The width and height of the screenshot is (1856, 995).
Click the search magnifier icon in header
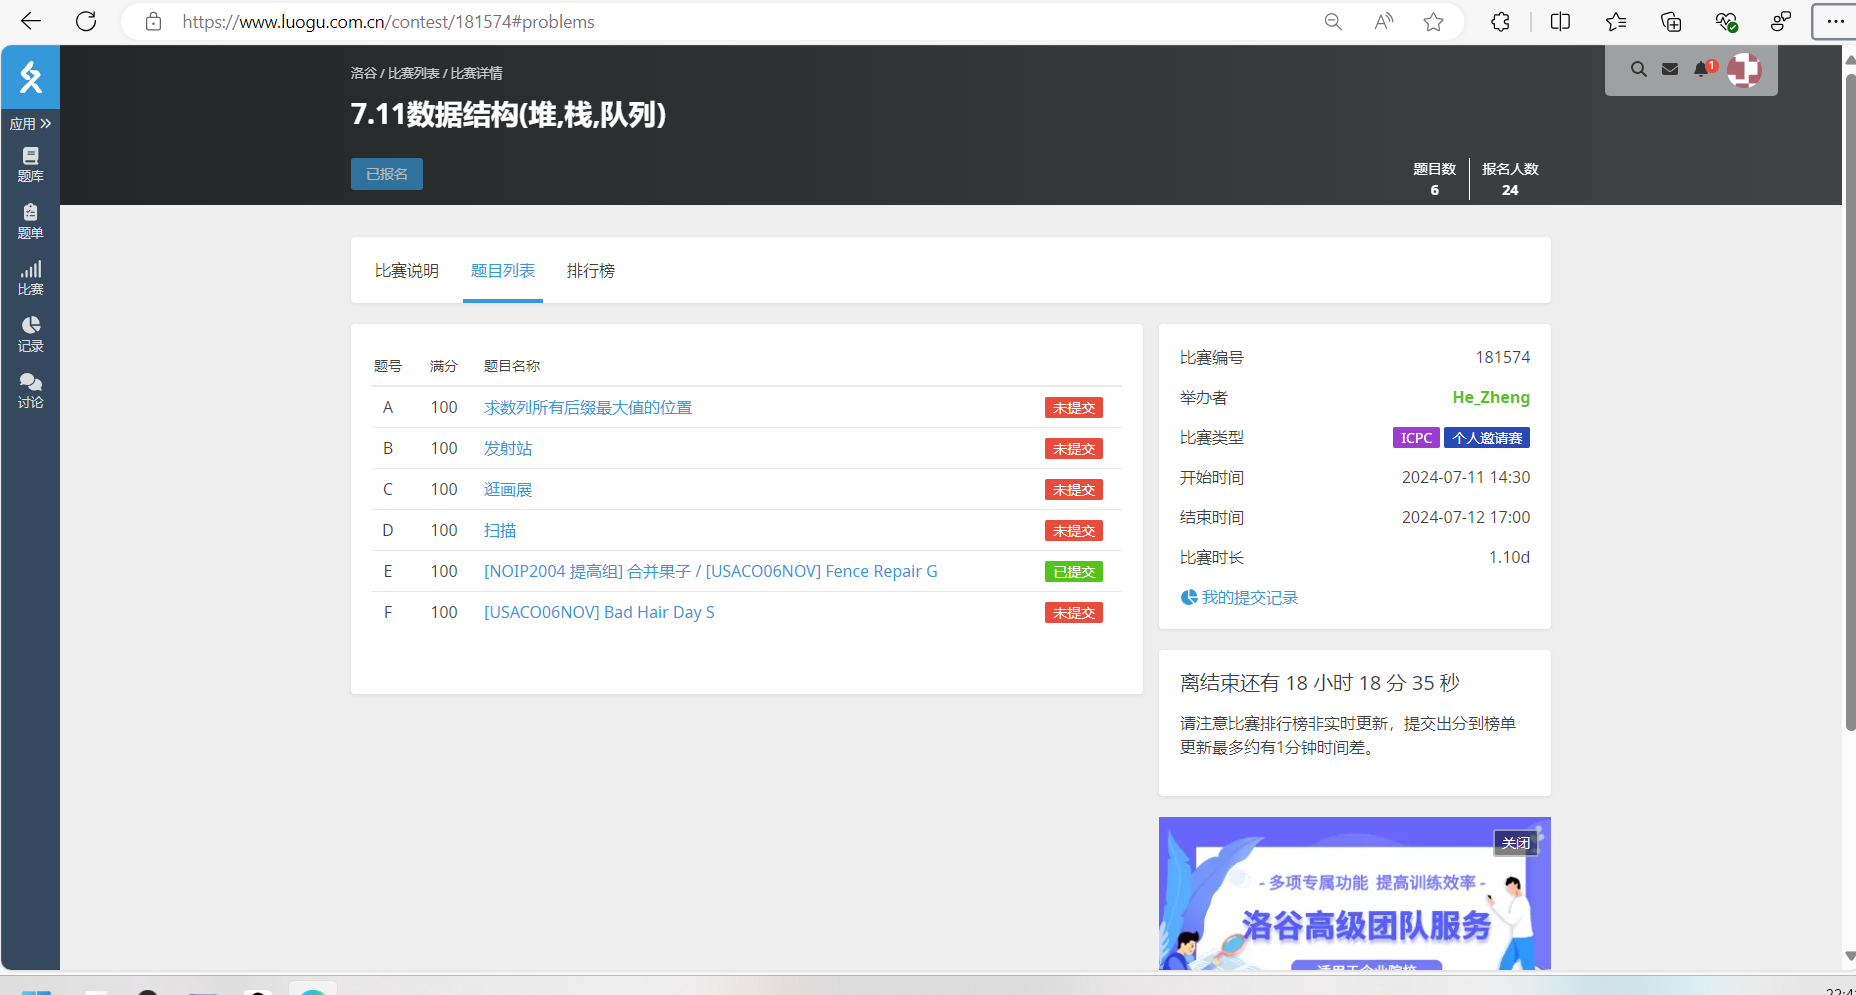coord(1638,69)
